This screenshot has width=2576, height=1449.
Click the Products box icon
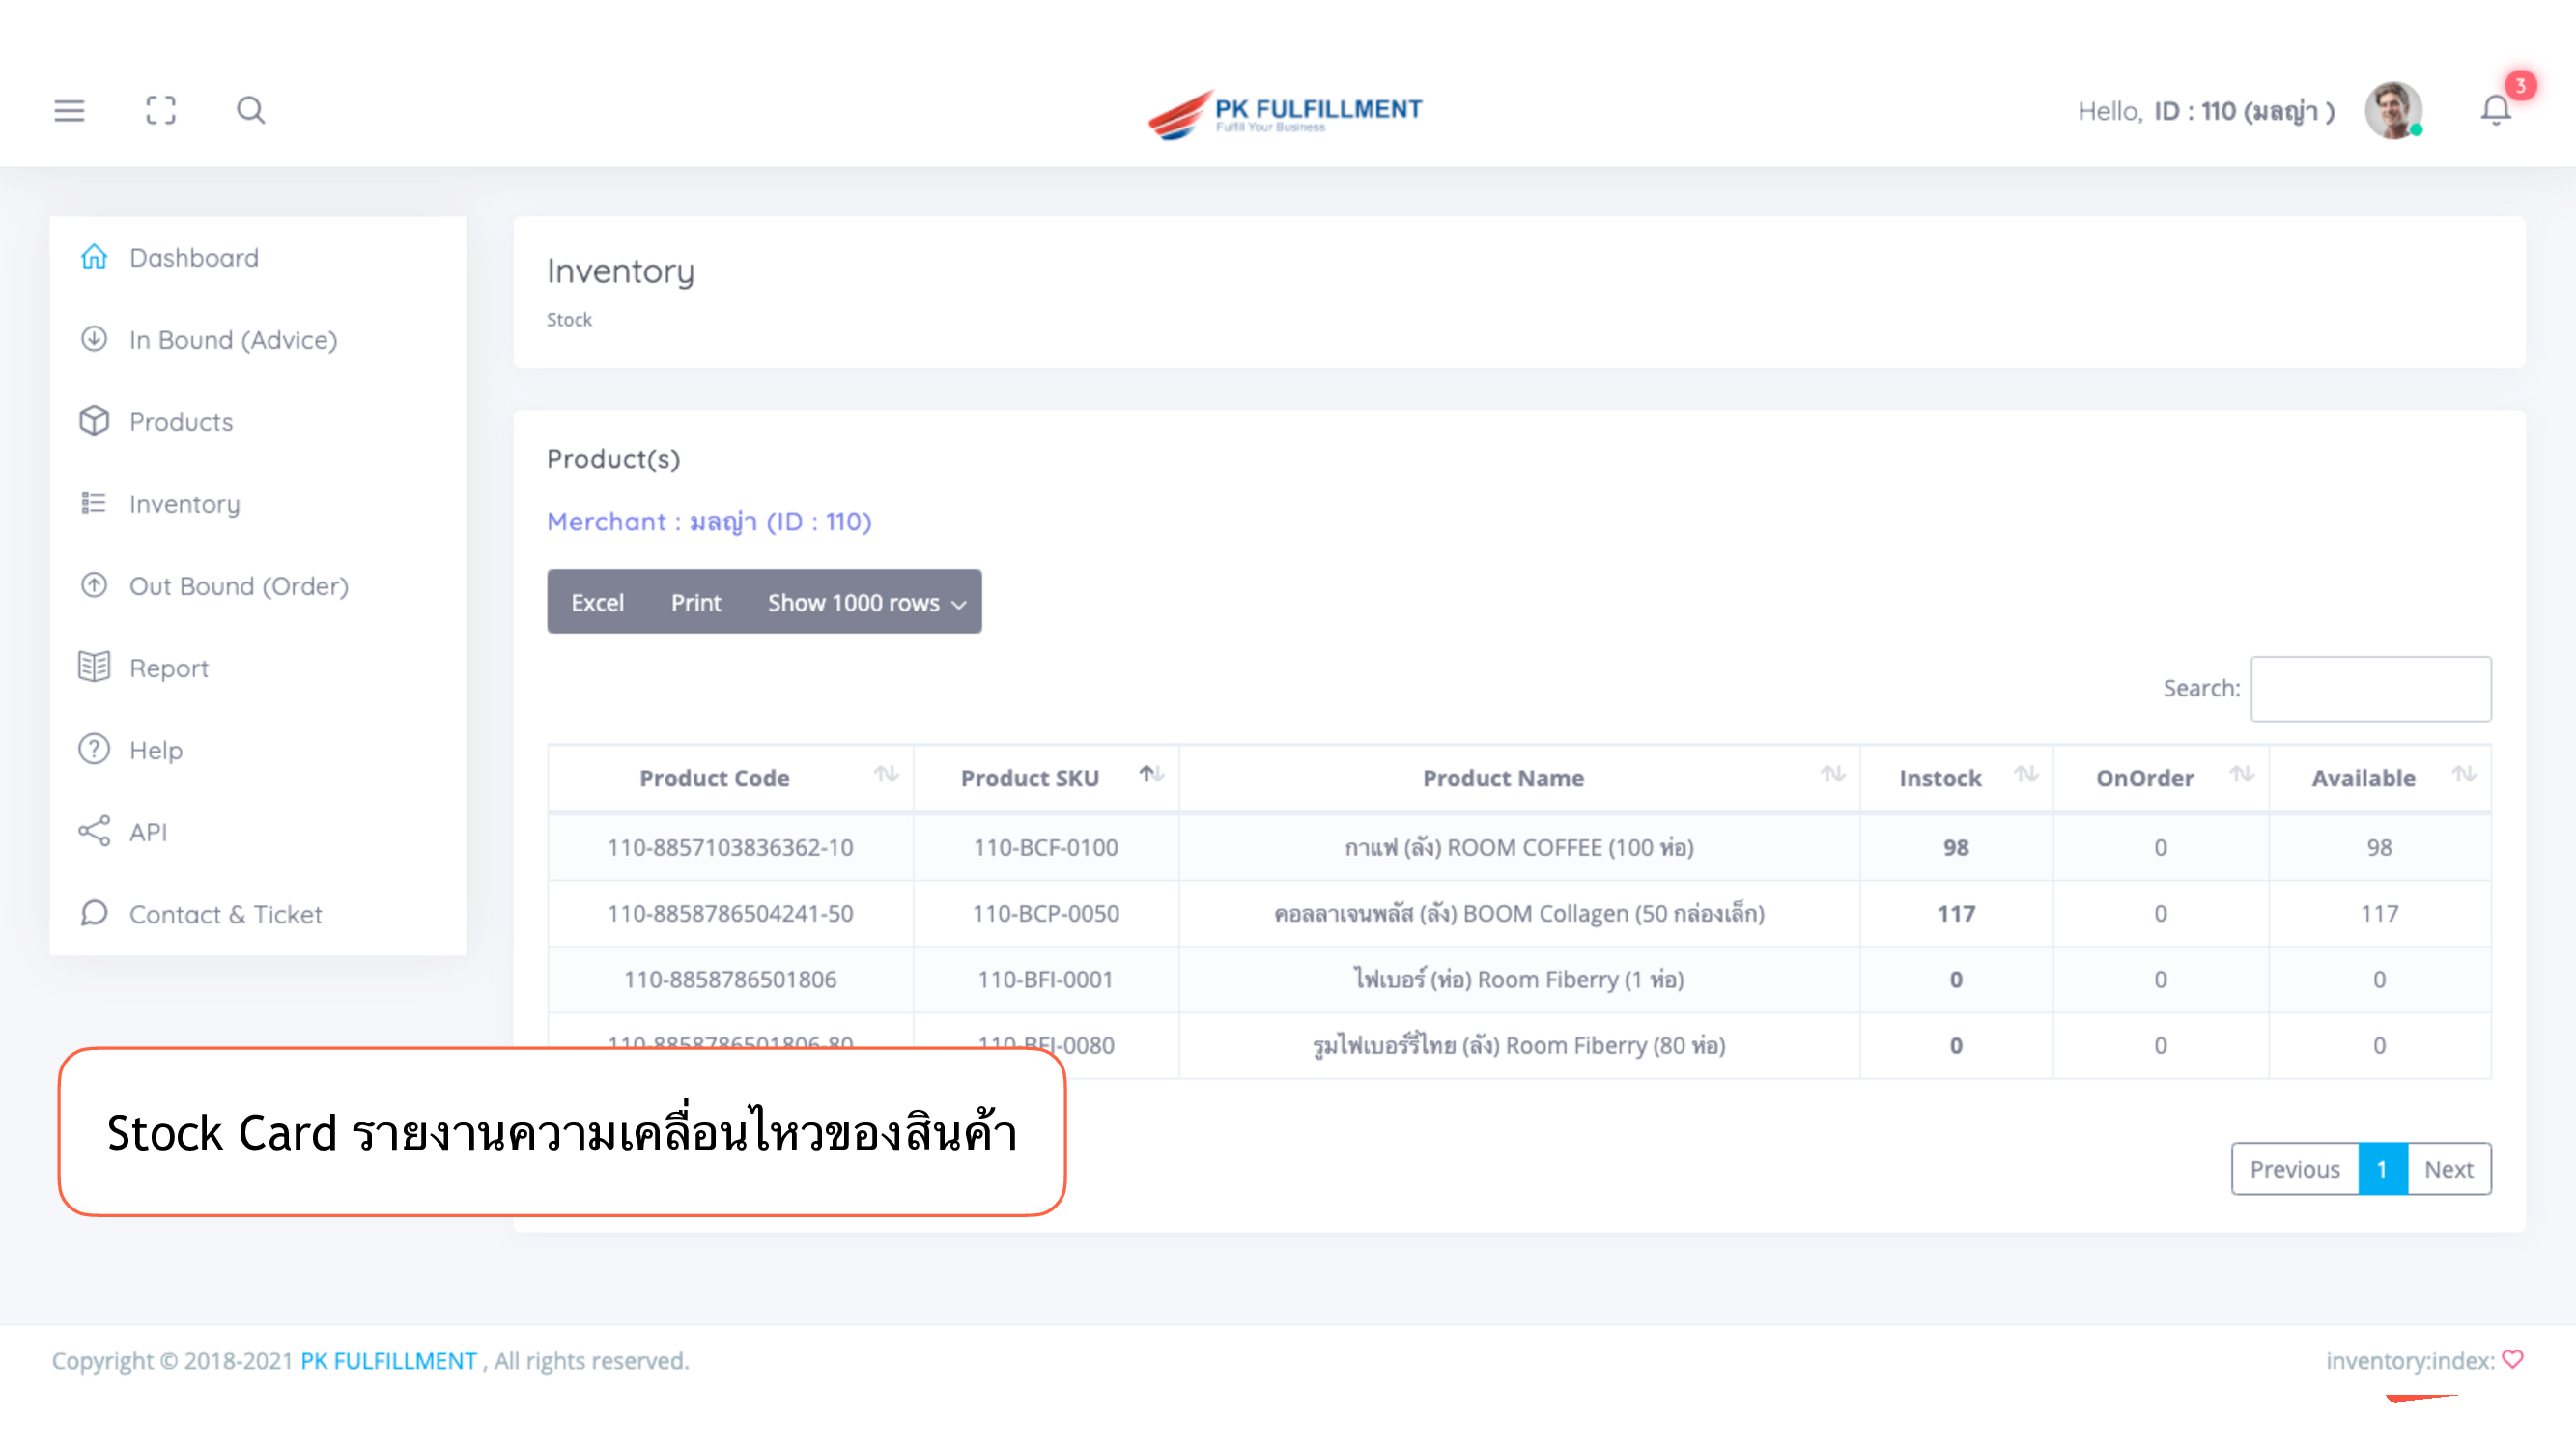tap(94, 421)
